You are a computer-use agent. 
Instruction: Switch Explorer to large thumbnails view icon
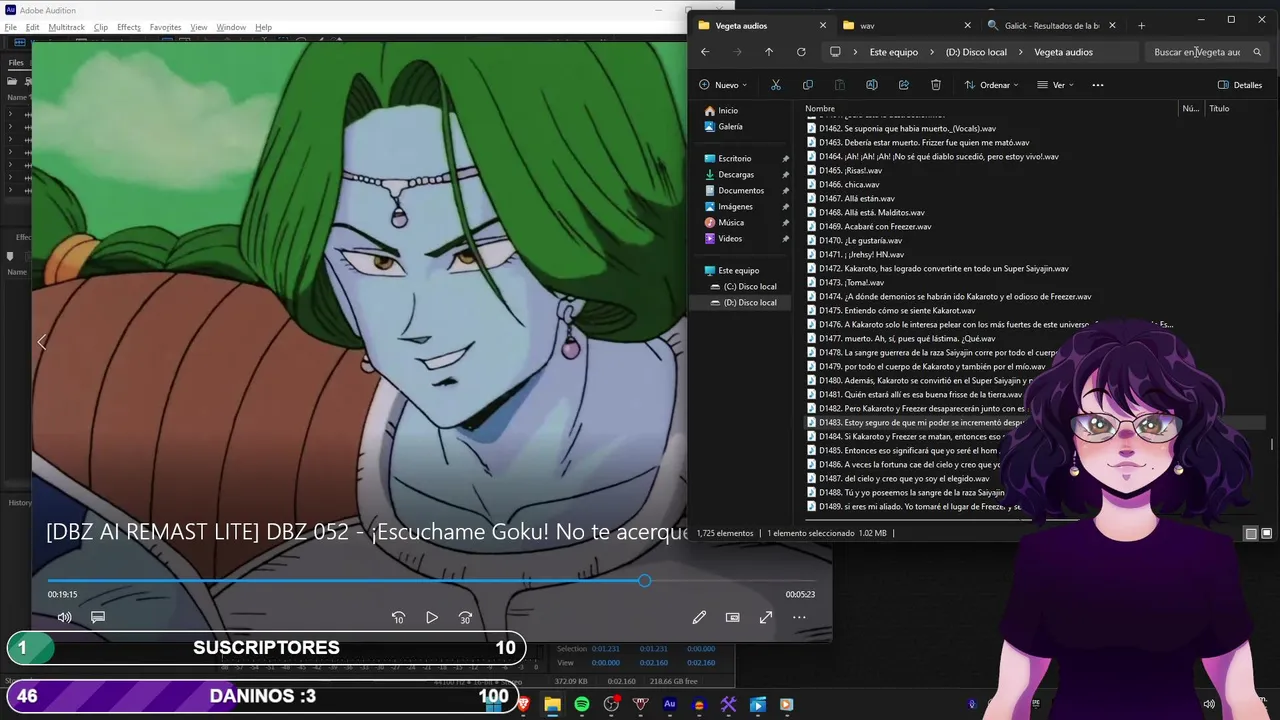point(1267,534)
